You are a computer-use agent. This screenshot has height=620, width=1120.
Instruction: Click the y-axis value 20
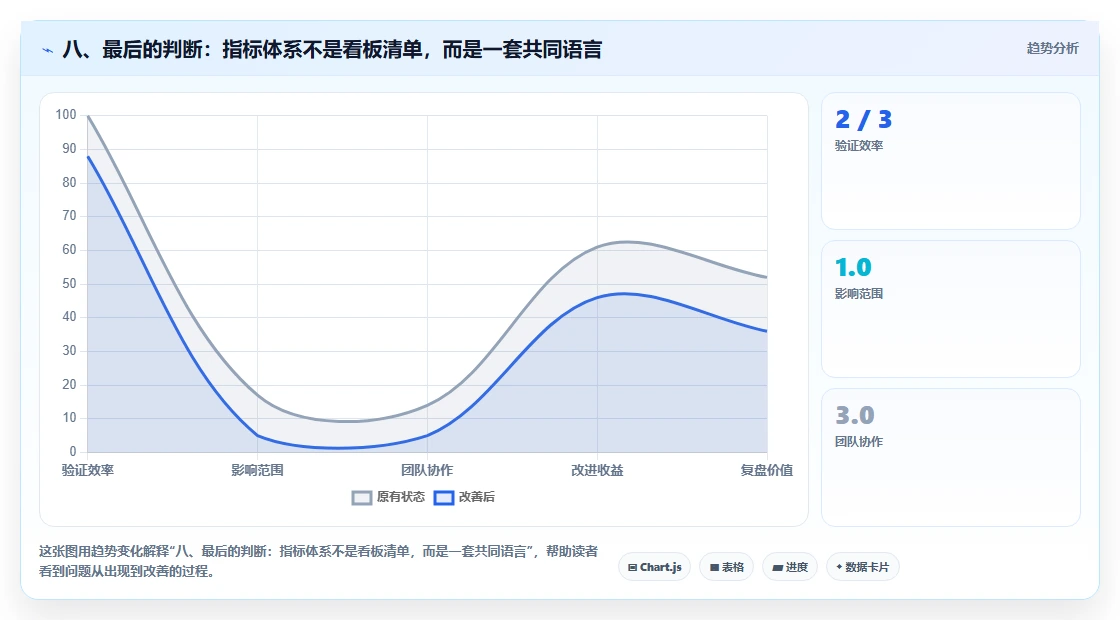[x=69, y=384]
